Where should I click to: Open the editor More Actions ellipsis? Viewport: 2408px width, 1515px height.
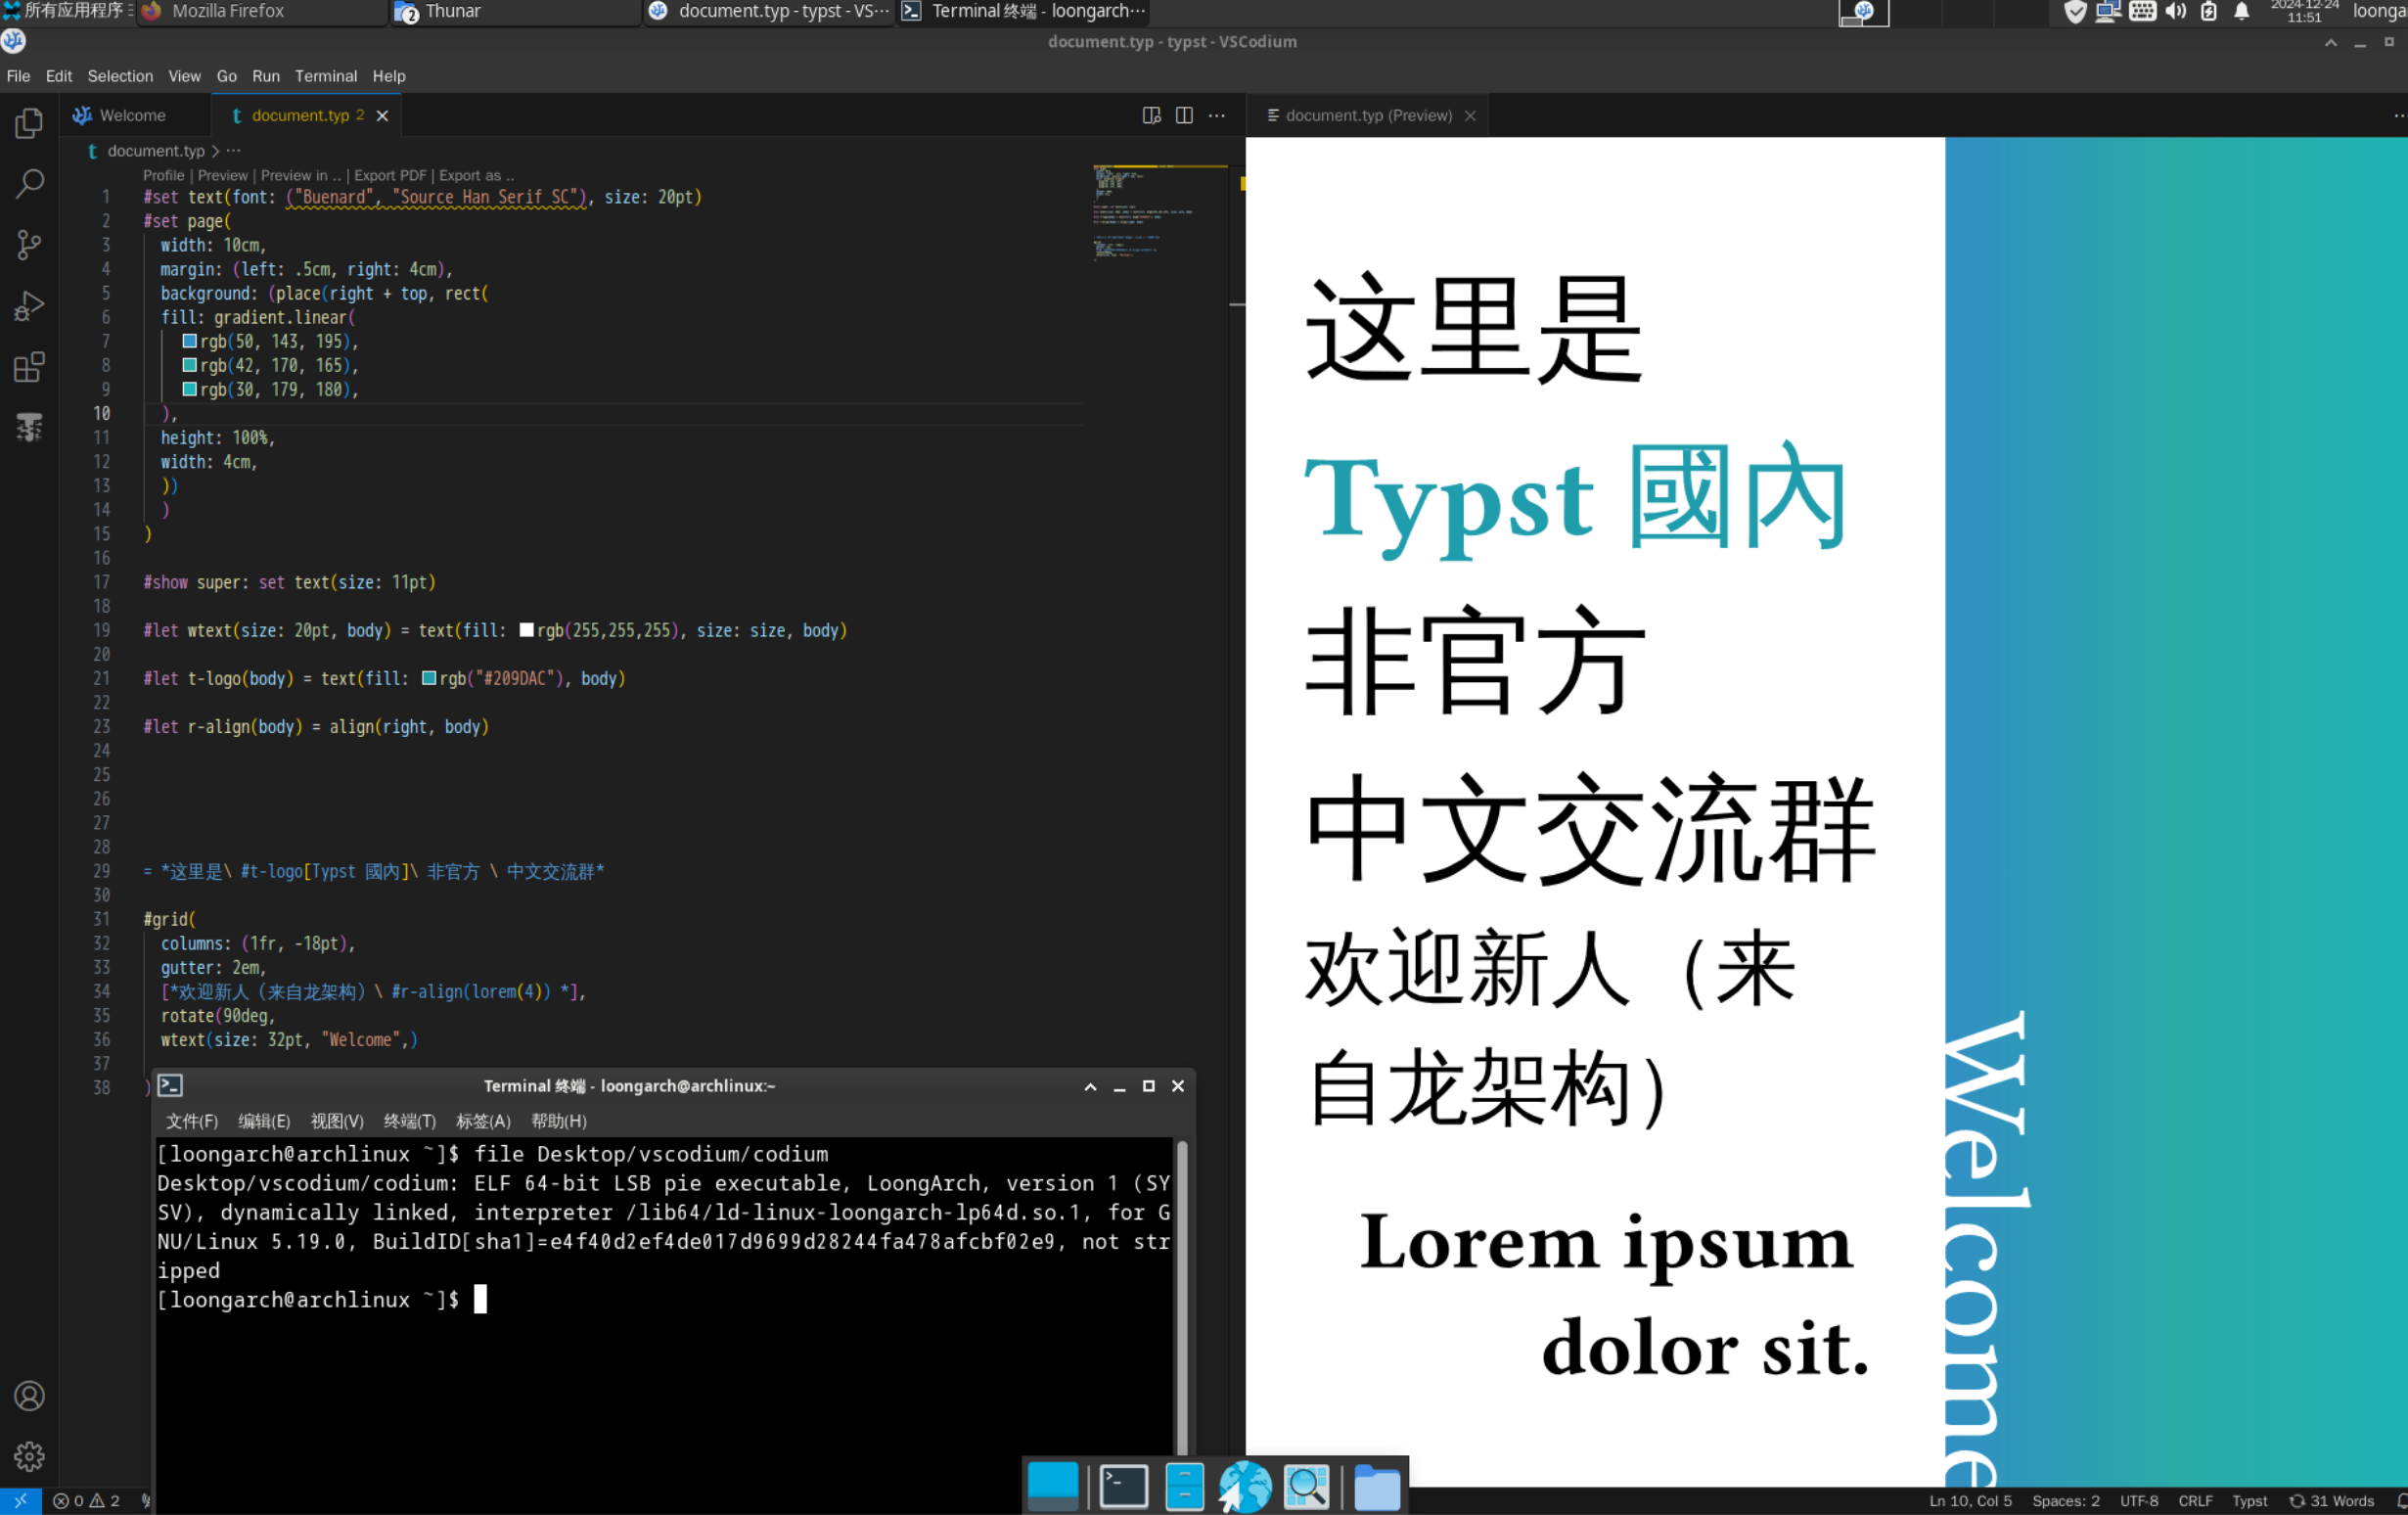pyautogui.click(x=1217, y=116)
